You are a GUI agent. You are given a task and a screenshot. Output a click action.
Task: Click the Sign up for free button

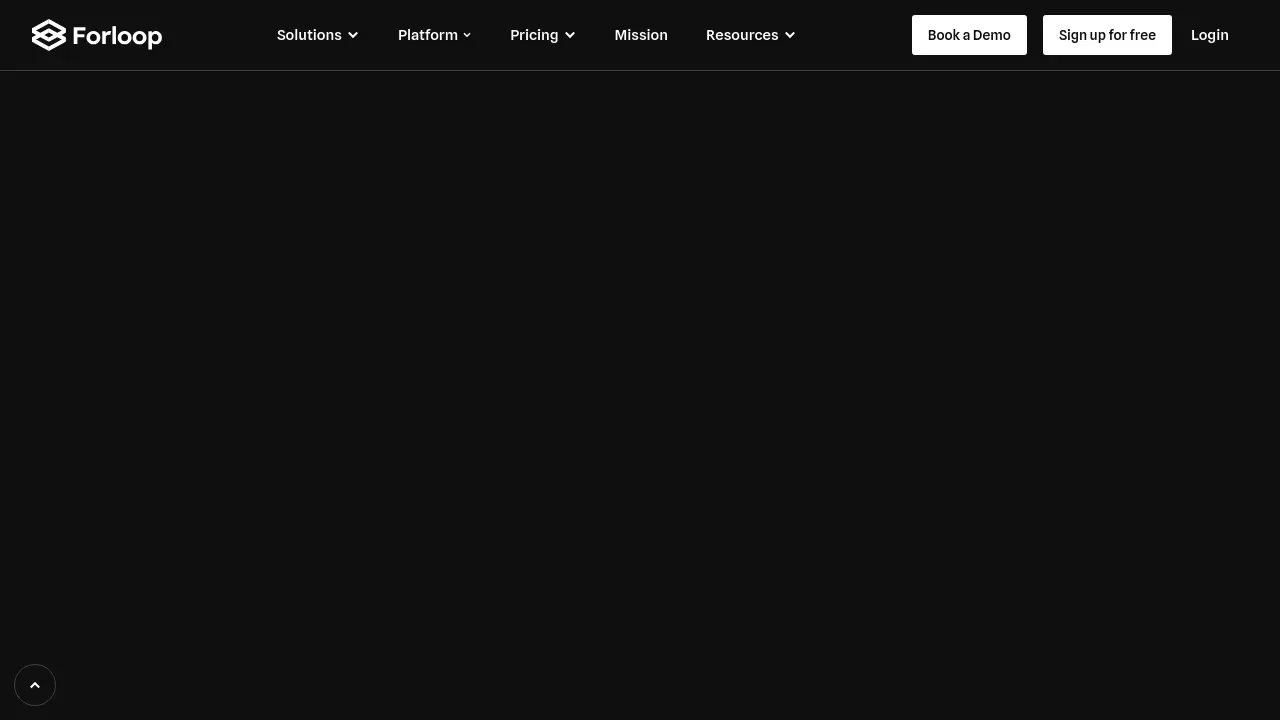[x=1107, y=35]
